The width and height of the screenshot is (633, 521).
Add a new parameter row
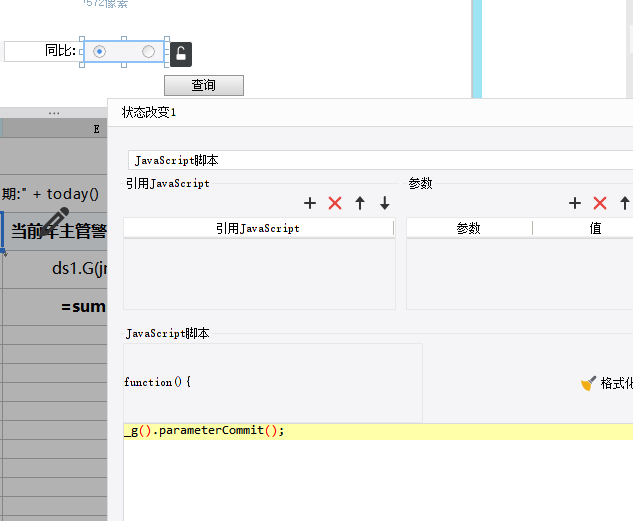coord(575,203)
